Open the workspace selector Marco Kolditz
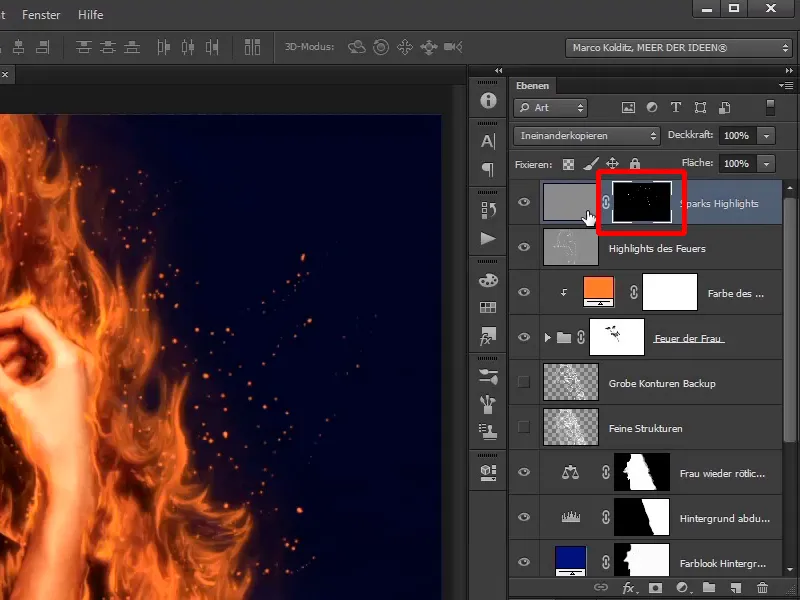The width and height of the screenshot is (800, 600). click(x=679, y=47)
